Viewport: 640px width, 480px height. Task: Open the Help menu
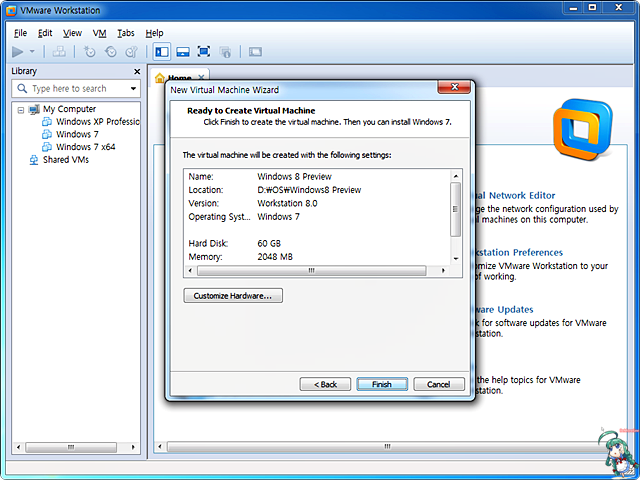(154, 33)
